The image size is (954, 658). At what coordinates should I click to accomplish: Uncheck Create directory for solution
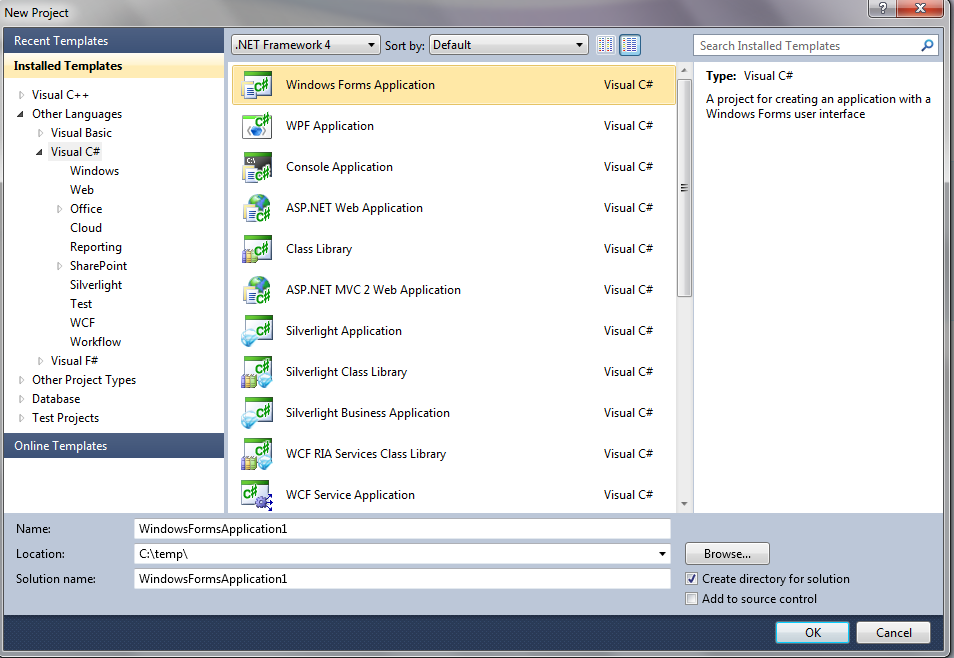692,579
